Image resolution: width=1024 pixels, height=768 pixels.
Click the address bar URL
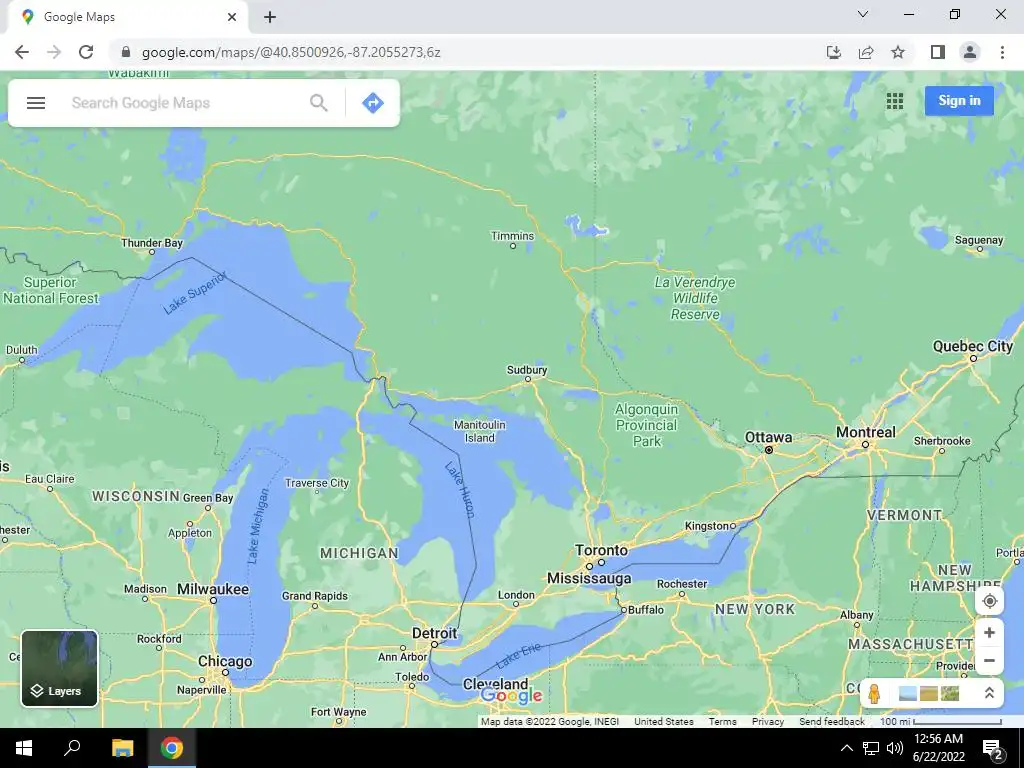291,52
